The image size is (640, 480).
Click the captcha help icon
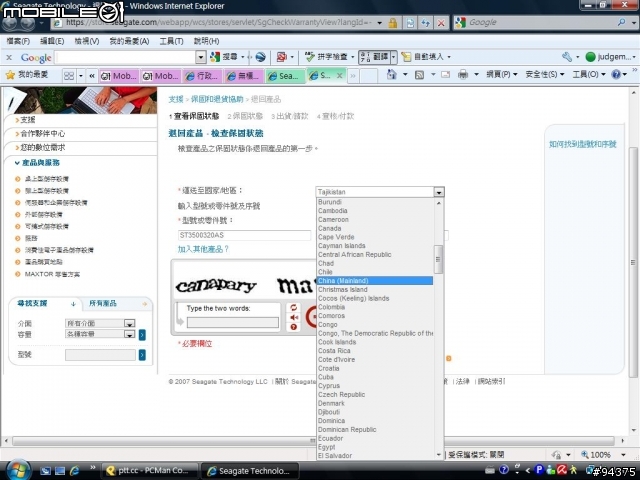click(293, 327)
